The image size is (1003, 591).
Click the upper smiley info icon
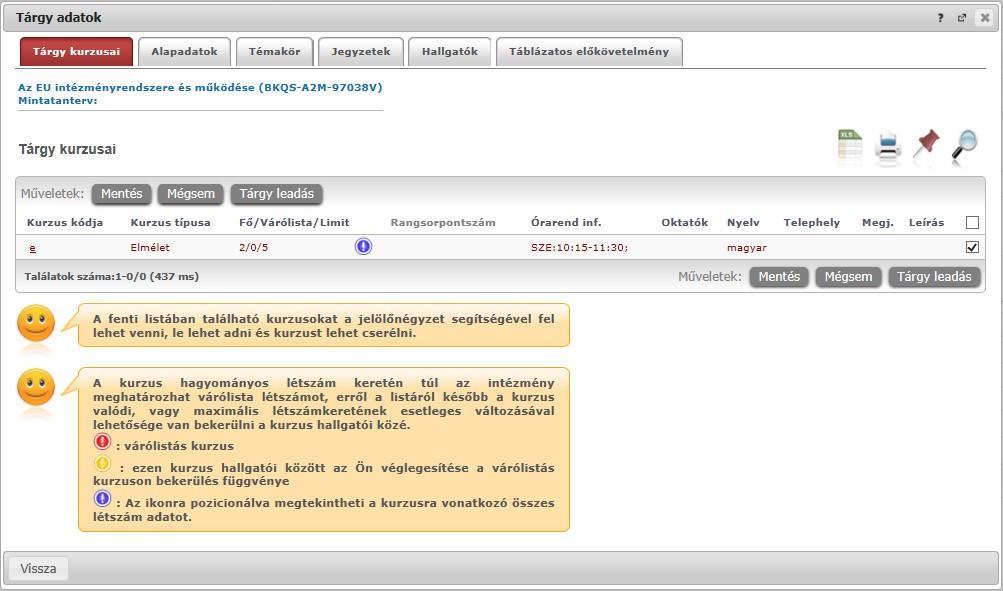36,324
